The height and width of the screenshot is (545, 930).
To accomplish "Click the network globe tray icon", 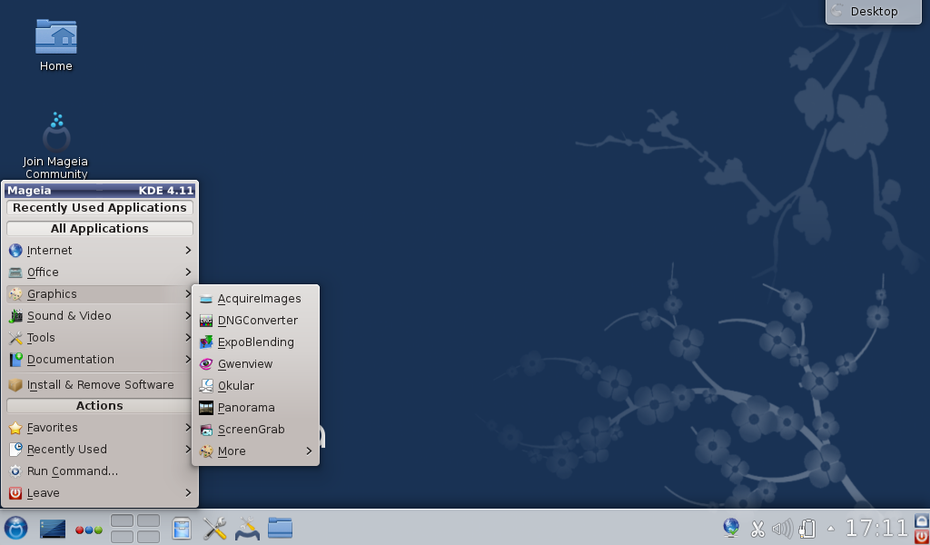I will click(732, 528).
